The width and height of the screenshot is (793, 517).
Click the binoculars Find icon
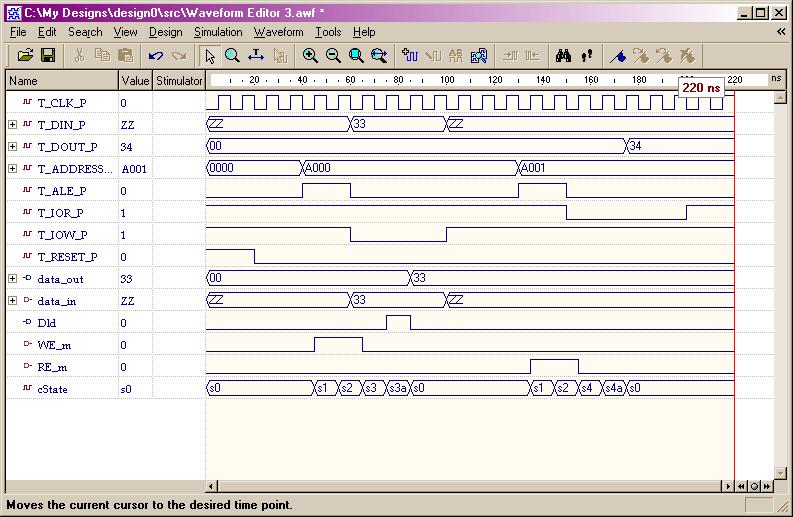tap(563, 56)
